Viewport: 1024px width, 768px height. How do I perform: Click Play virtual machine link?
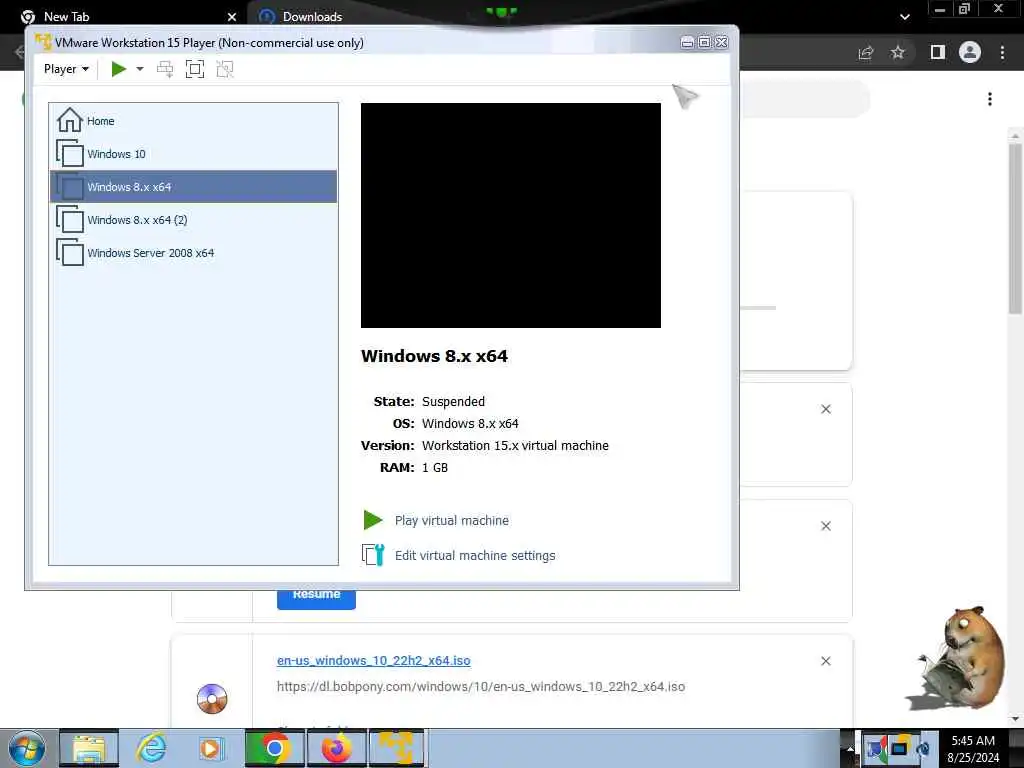click(x=451, y=520)
